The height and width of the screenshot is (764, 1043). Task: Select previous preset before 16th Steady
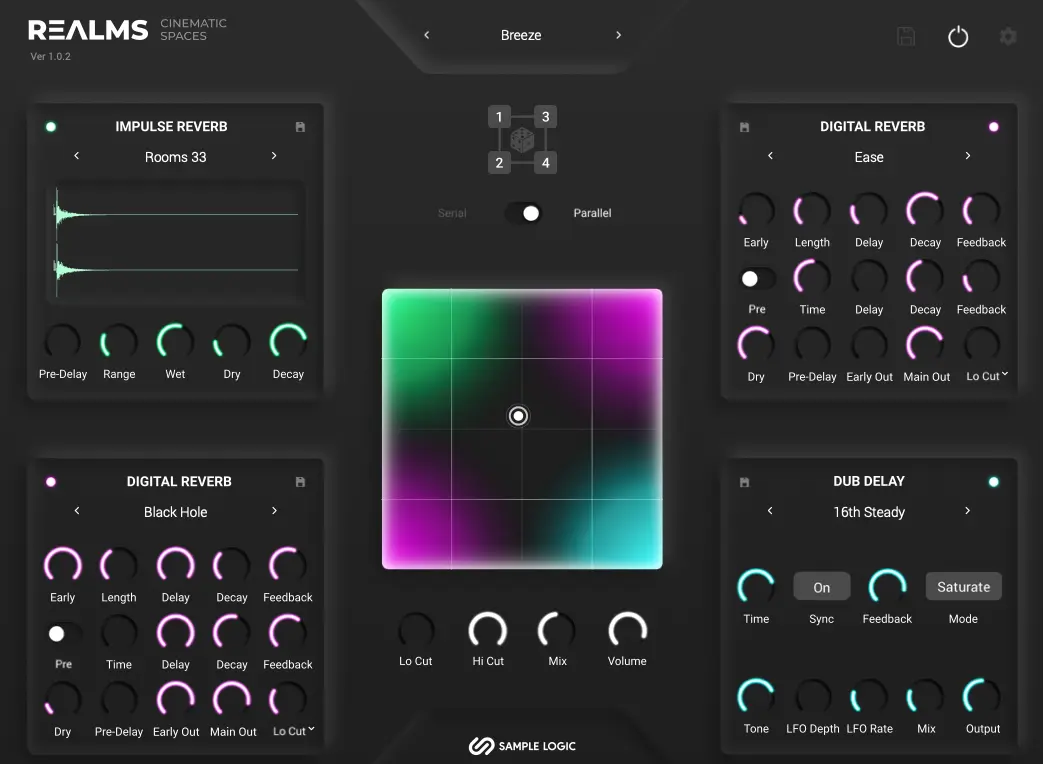(x=770, y=511)
